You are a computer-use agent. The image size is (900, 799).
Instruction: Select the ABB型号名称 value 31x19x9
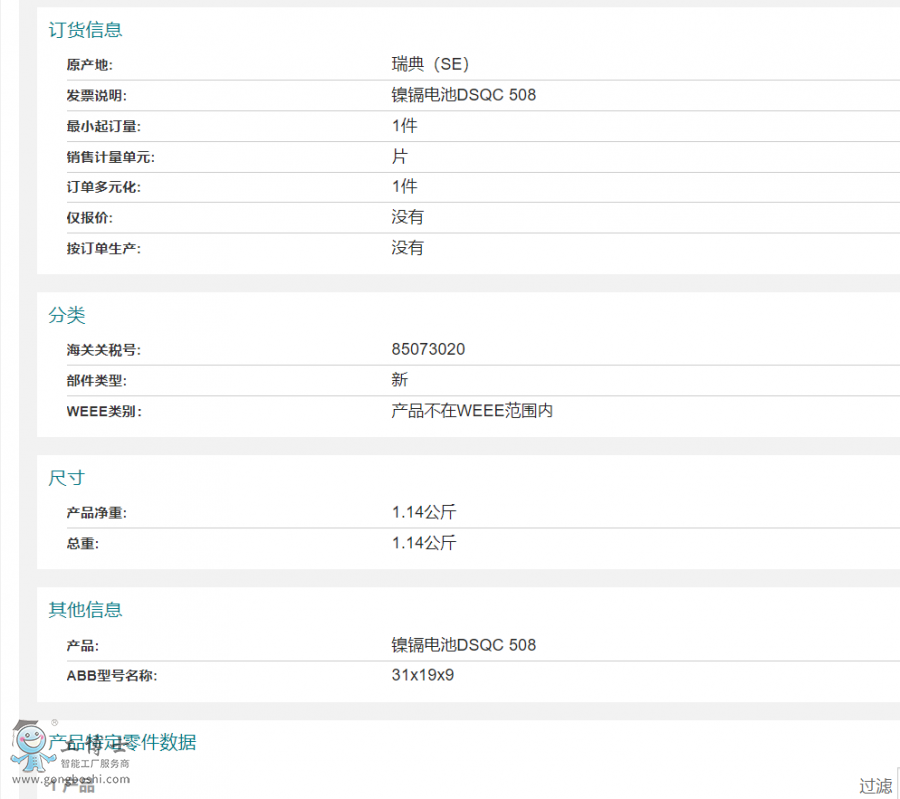[x=423, y=675]
